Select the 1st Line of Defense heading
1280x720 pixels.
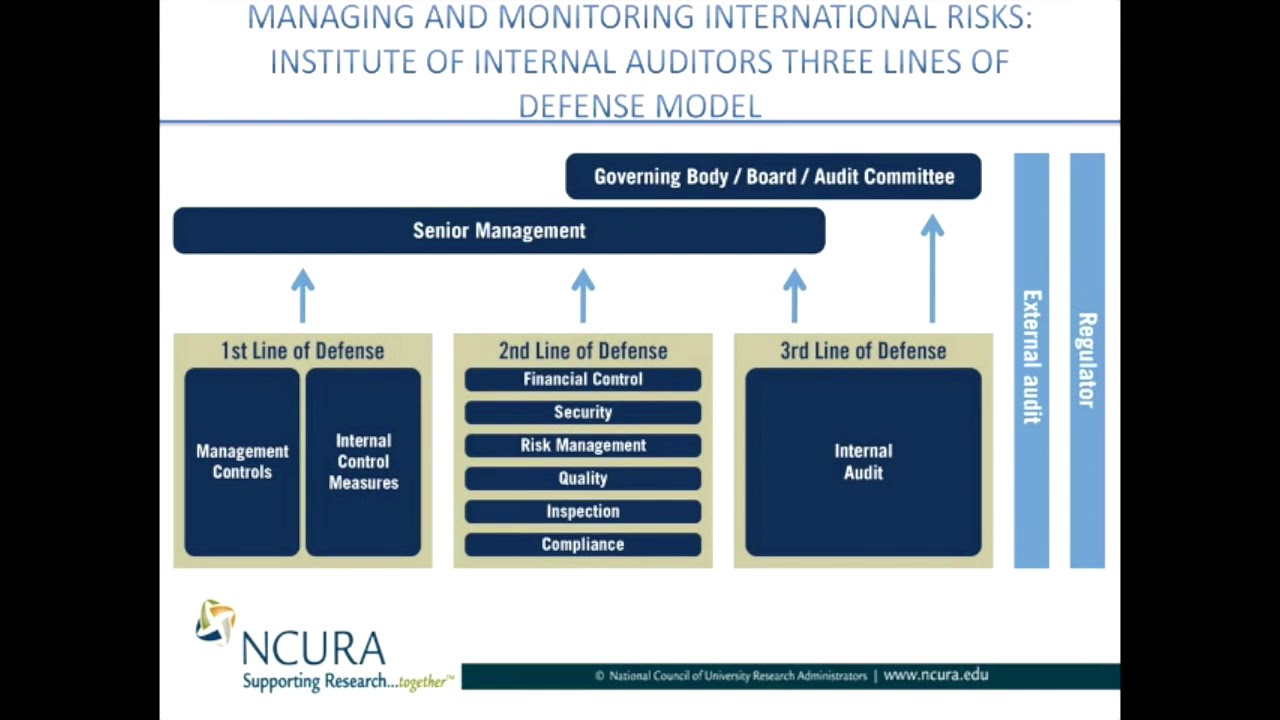click(x=302, y=351)
